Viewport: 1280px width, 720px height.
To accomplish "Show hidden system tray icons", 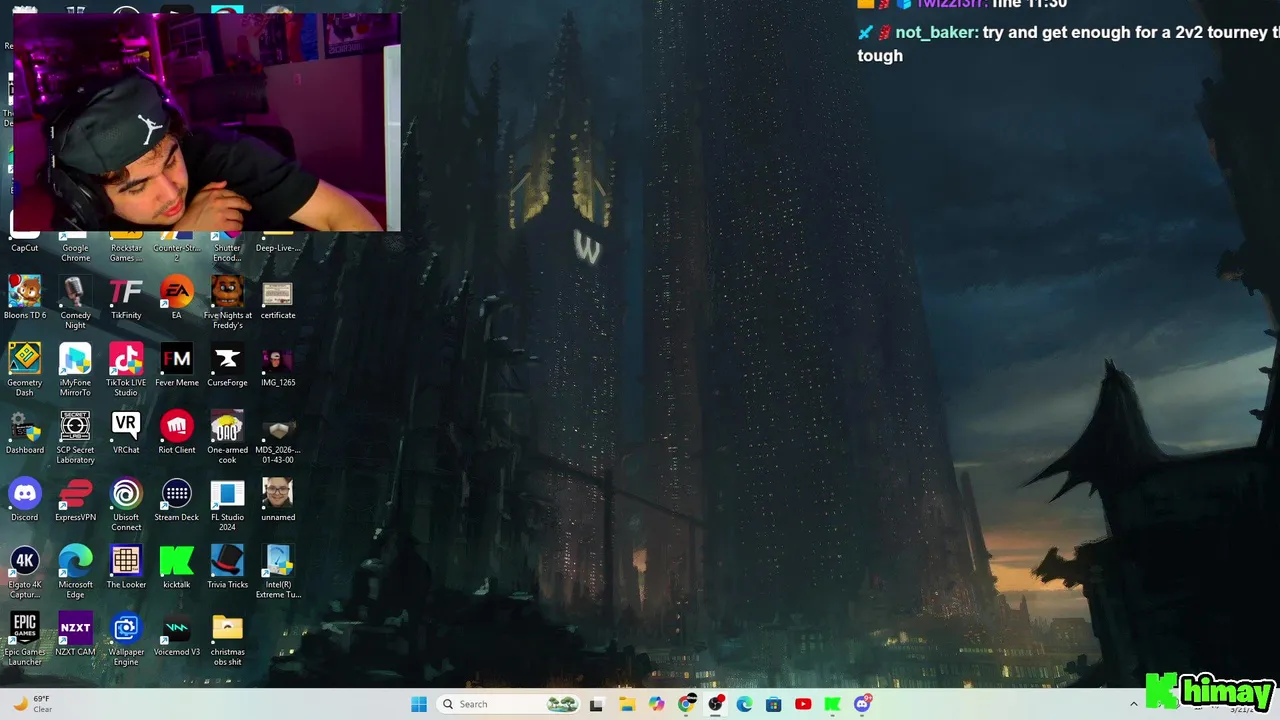I will coord(1133,704).
